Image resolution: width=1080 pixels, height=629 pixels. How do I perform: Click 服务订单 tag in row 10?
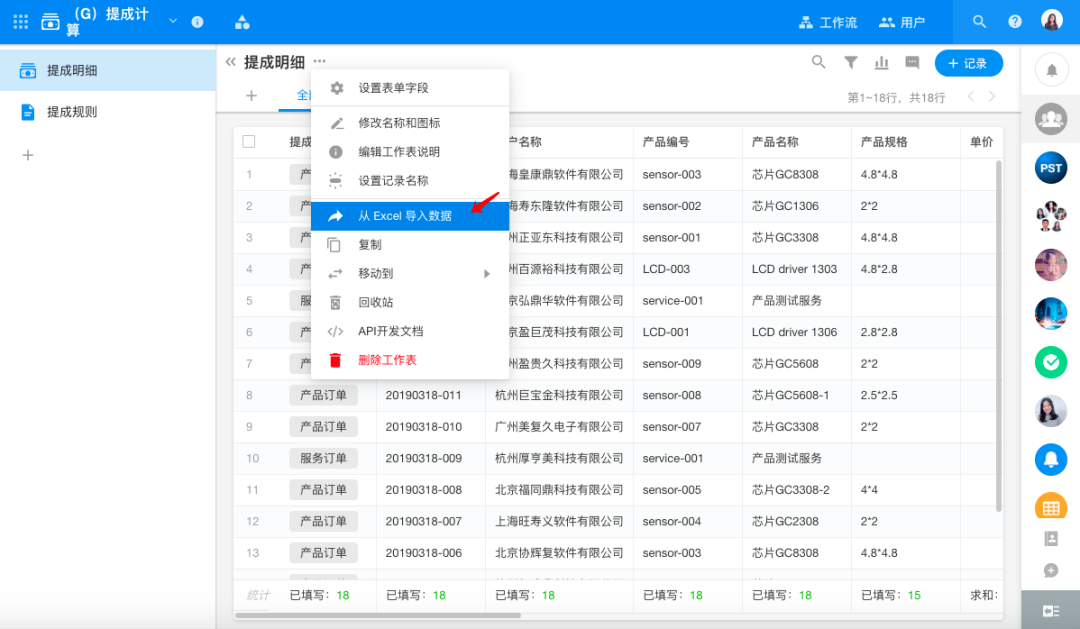click(x=323, y=458)
